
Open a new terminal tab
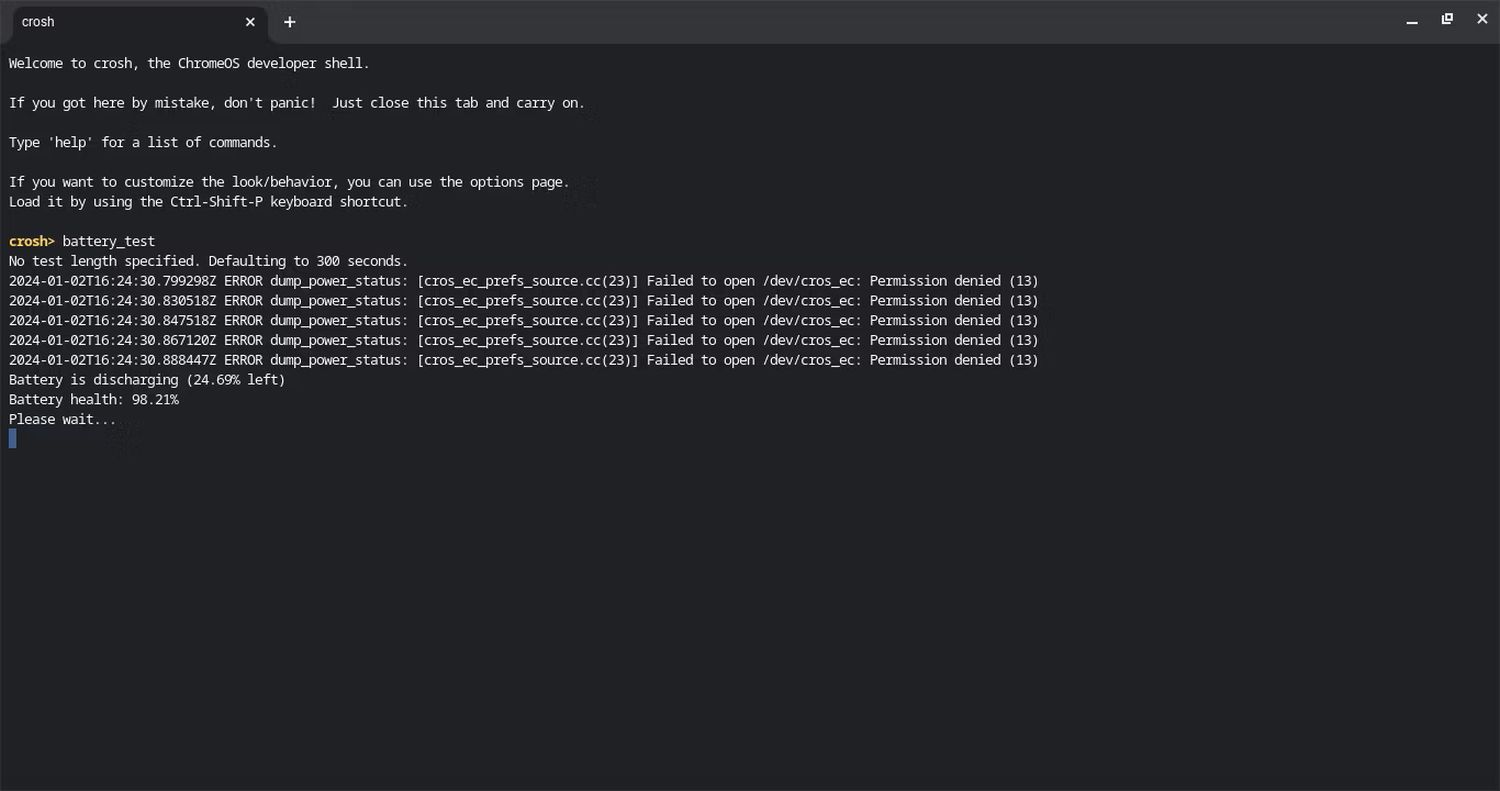pyautogui.click(x=289, y=22)
